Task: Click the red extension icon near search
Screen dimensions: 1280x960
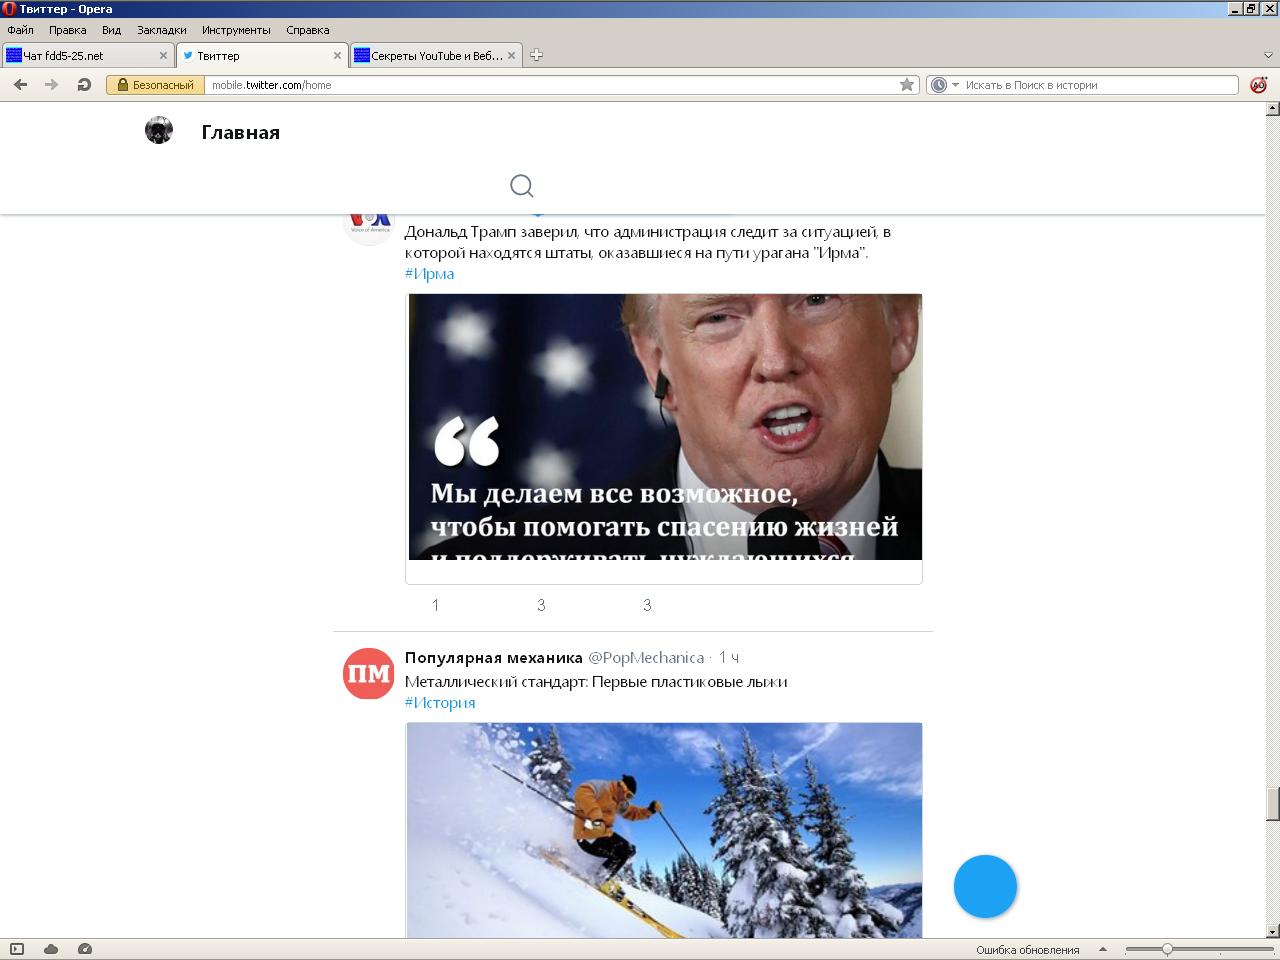Action: 1258,85
